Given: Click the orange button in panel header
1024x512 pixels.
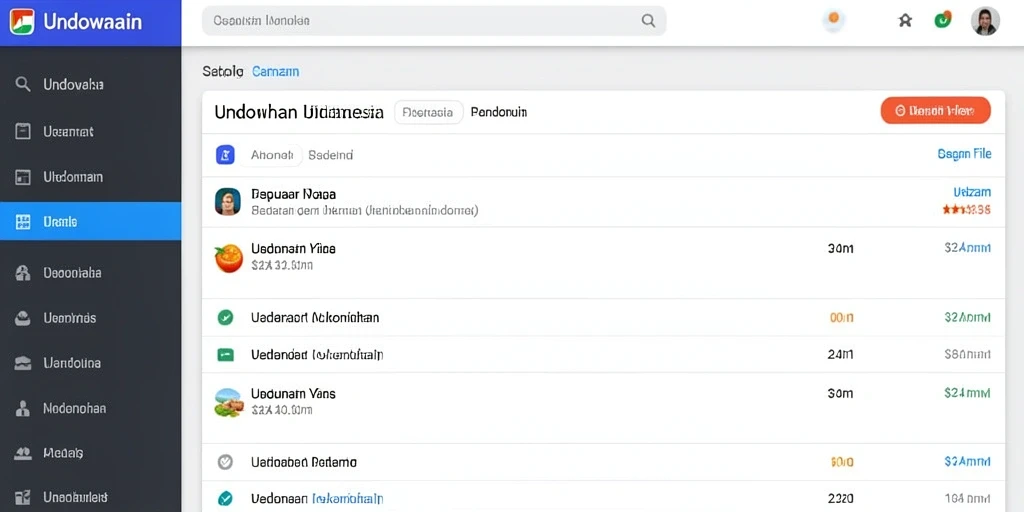Looking at the screenshot, I should (935, 110).
